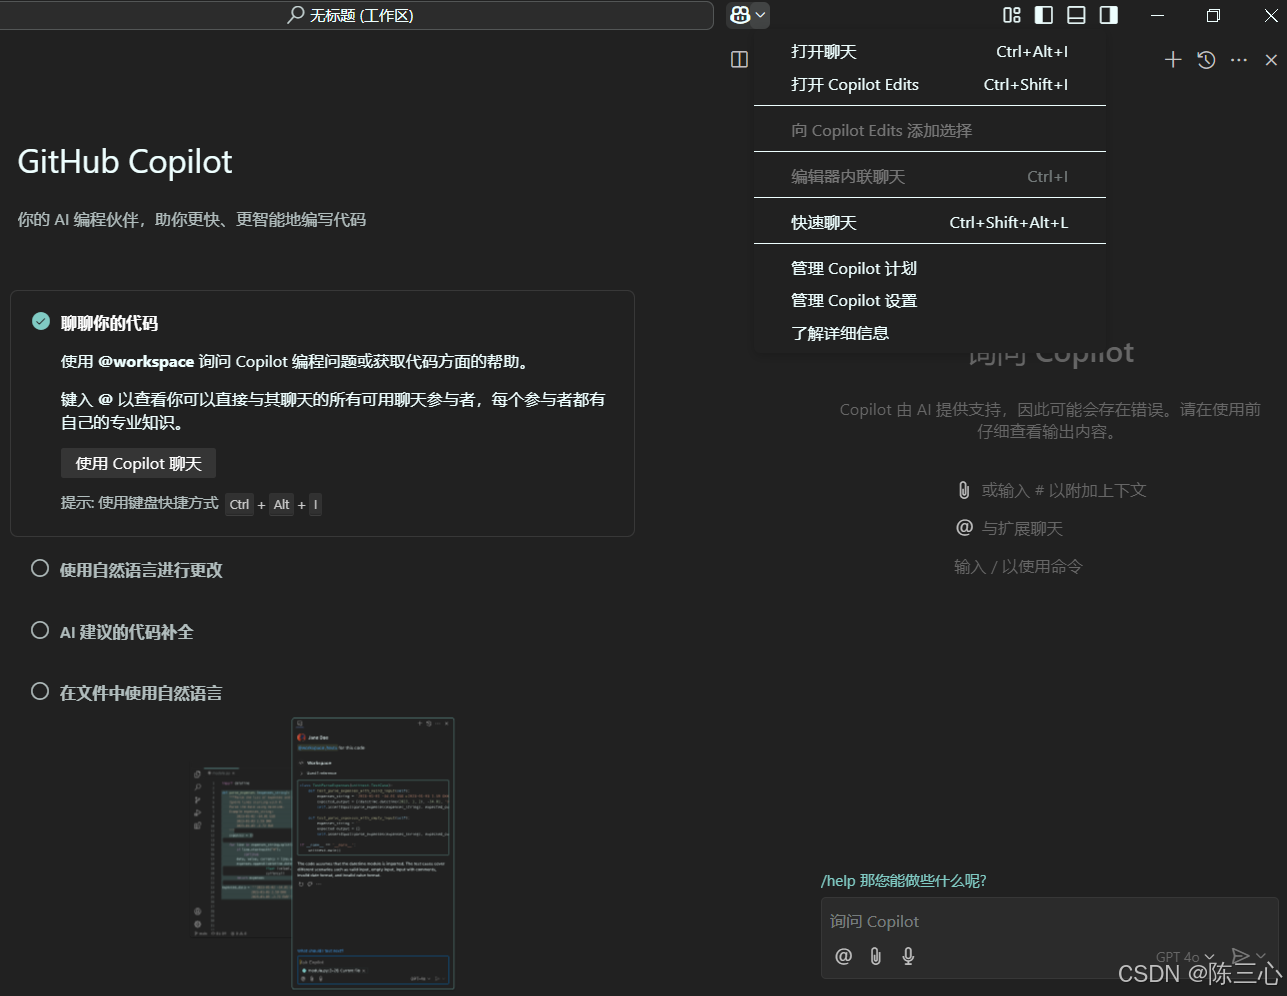Click 向 Copilot Edits 添加选择 entry
1287x996 pixels.
tap(930, 131)
